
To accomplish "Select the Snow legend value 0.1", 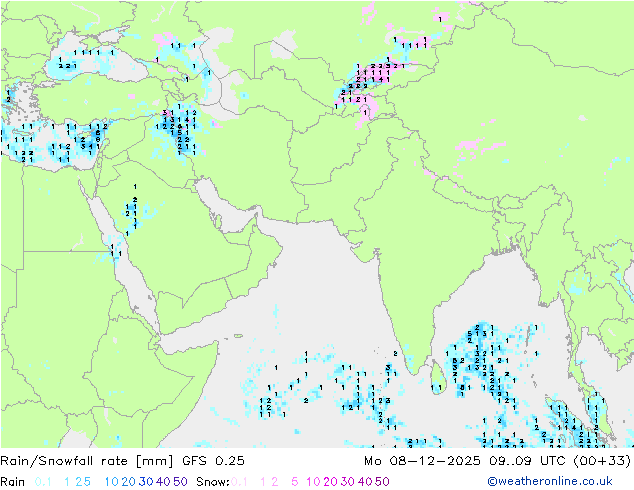I will (x=239, y=482).
